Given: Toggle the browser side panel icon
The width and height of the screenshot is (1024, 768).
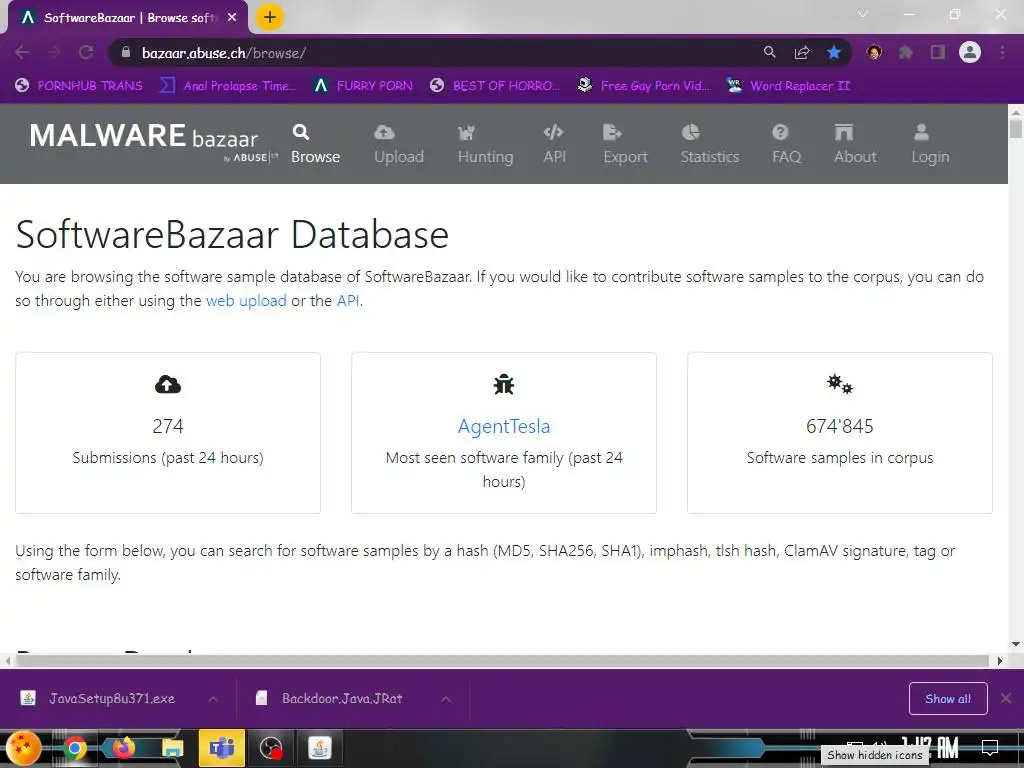Looking at the screenshot, I should [x=938, y=52].
